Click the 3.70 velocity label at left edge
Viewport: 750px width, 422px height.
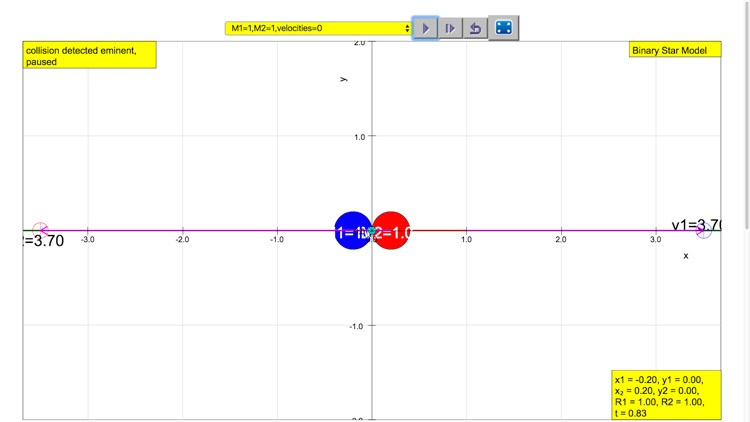[x=44, y=241]
